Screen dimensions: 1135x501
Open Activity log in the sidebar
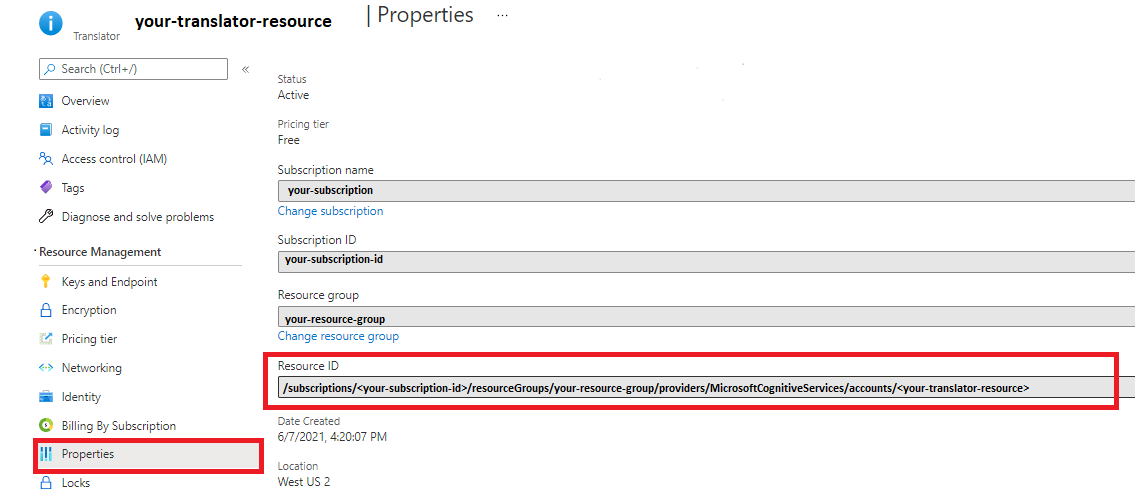[x=90, y=130]
